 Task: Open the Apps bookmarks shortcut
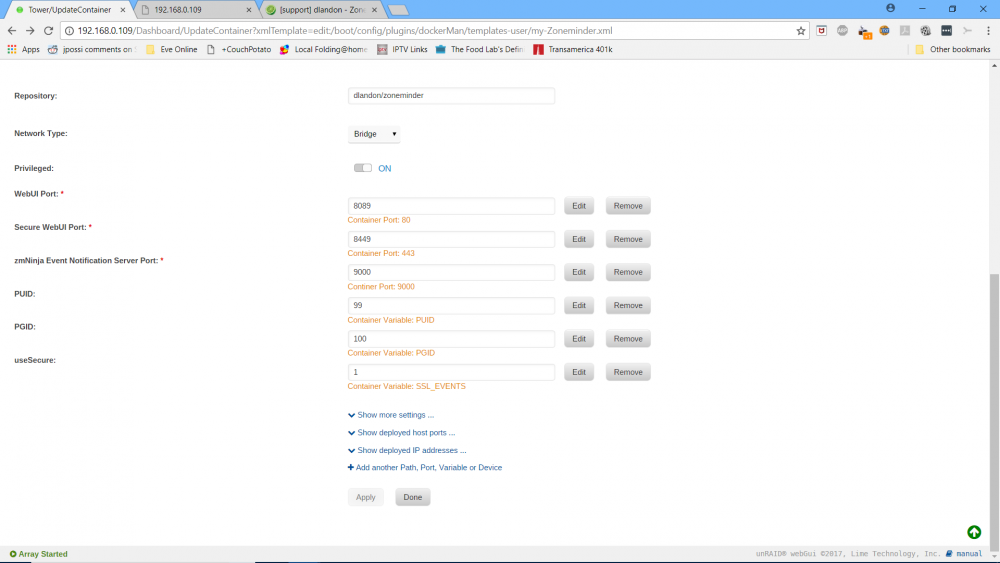pos(24,49)
